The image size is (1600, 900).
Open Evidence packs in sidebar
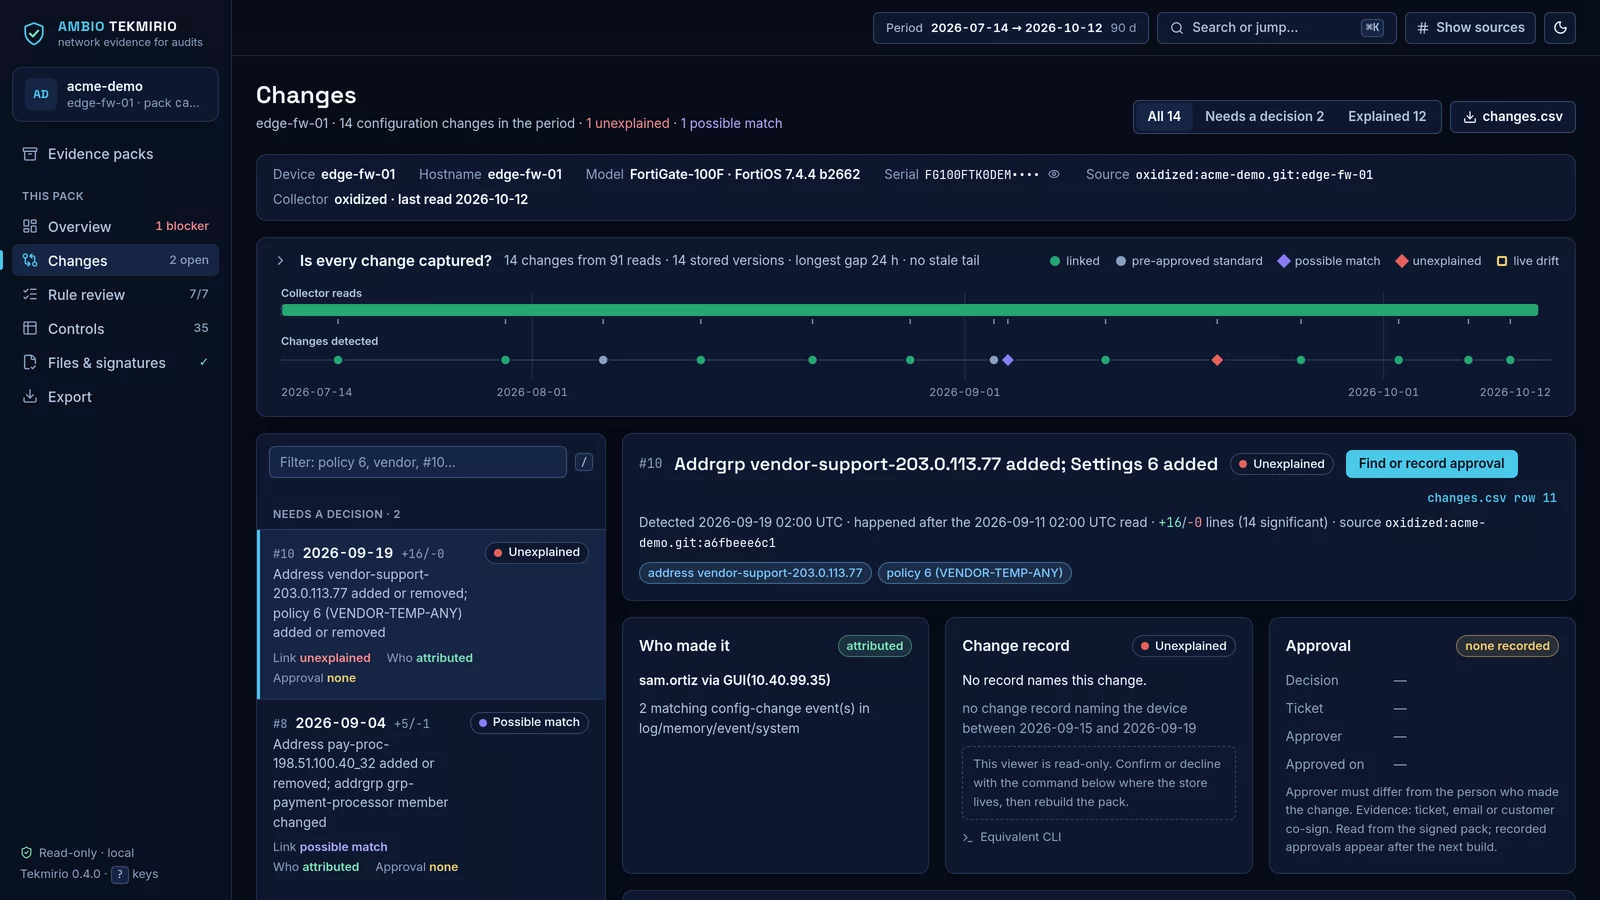pyautogui.click(x=115, y=154)
